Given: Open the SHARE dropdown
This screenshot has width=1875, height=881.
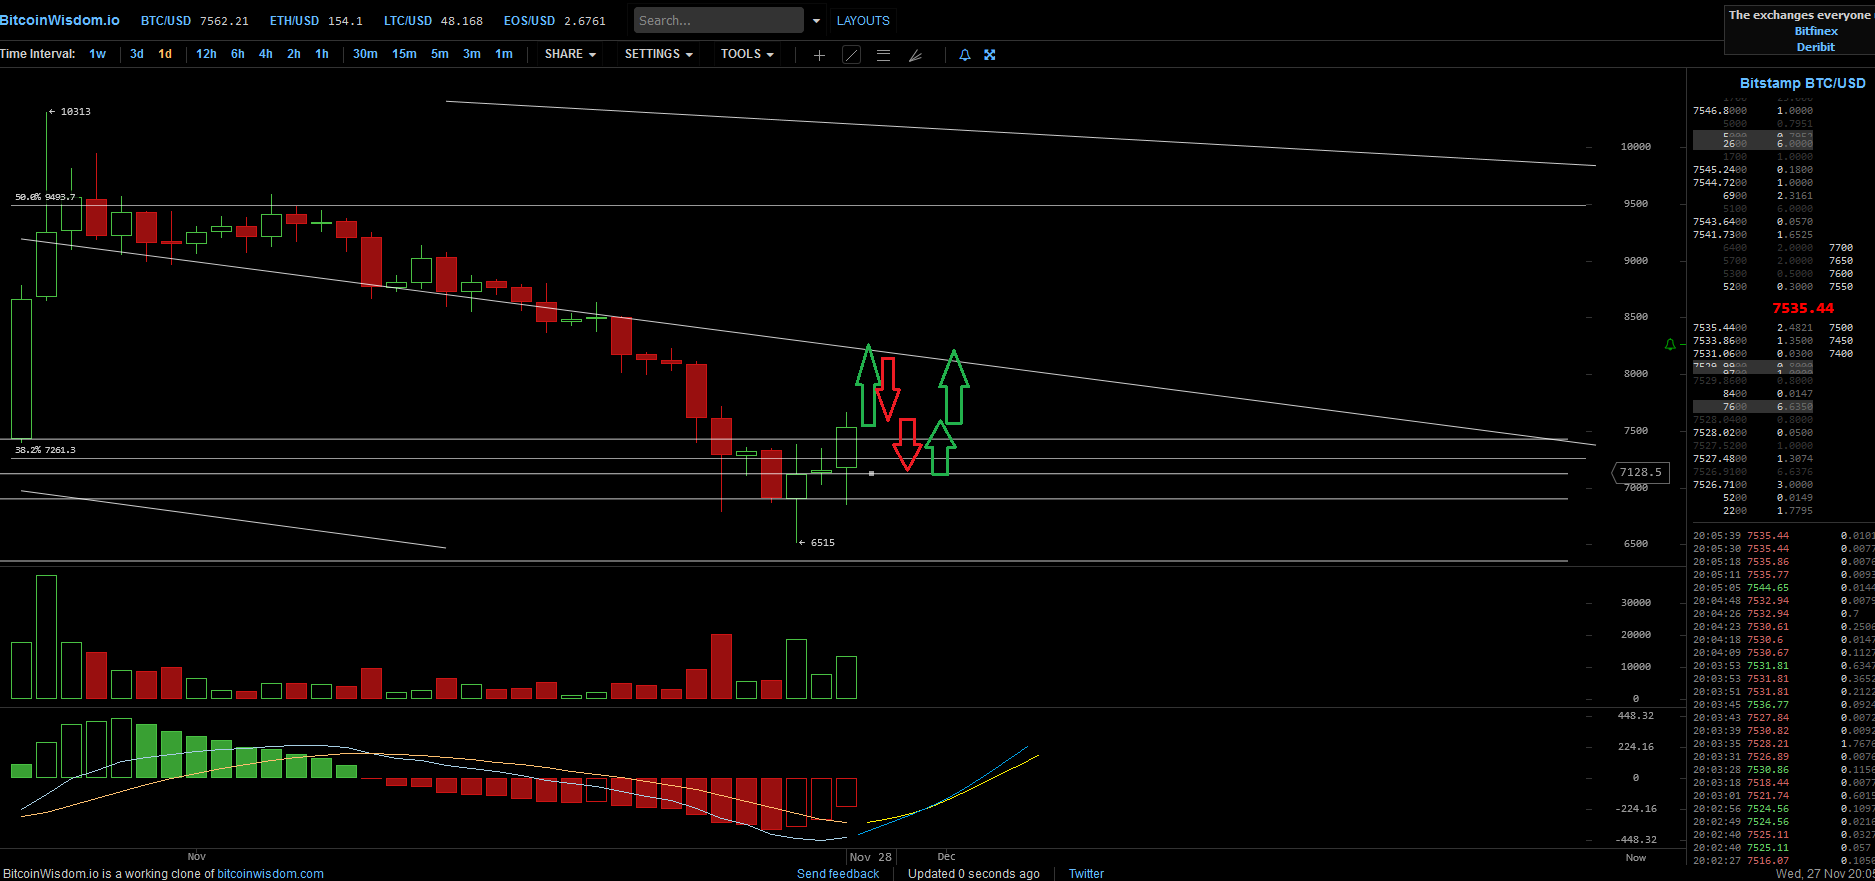Looking at the screenshot, I should click(x=570, y=54).
